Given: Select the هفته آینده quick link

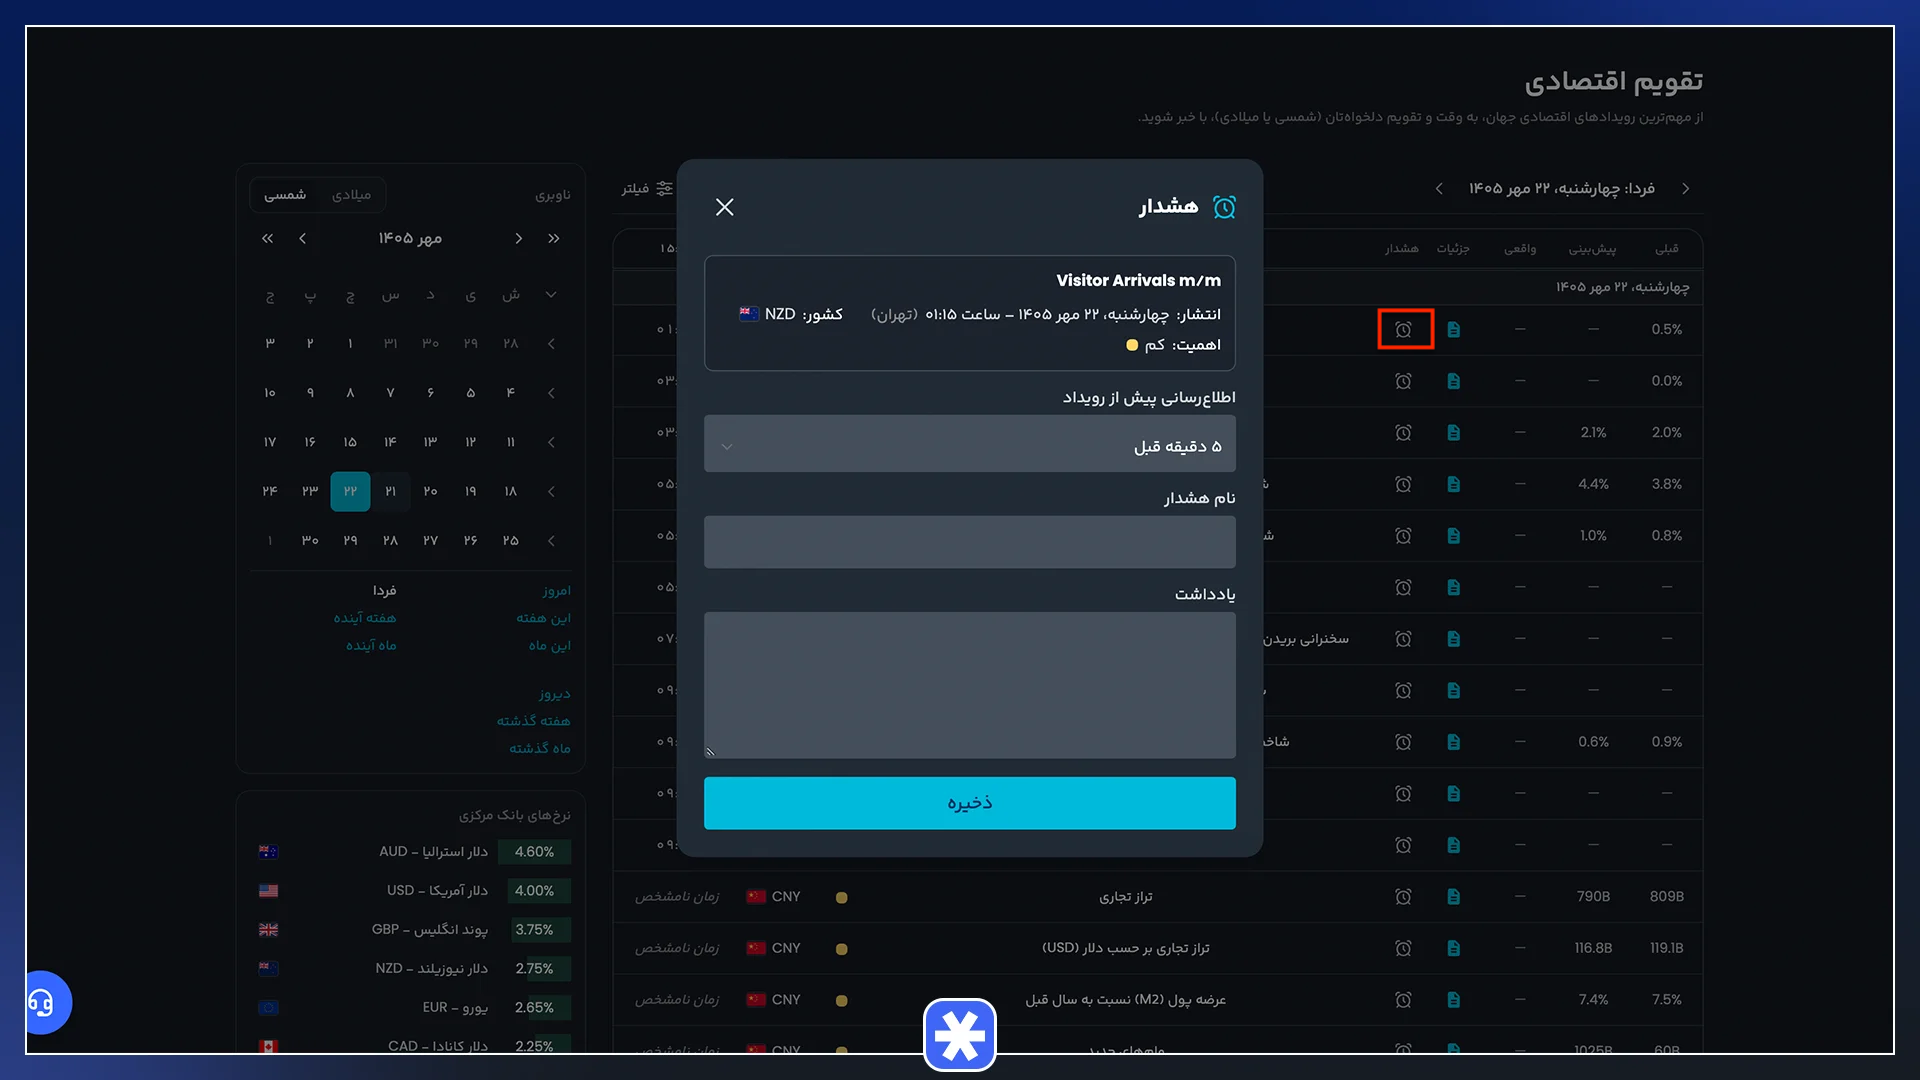Looking at the screenshot, I should pyautogui.click(x=365, y=618).
